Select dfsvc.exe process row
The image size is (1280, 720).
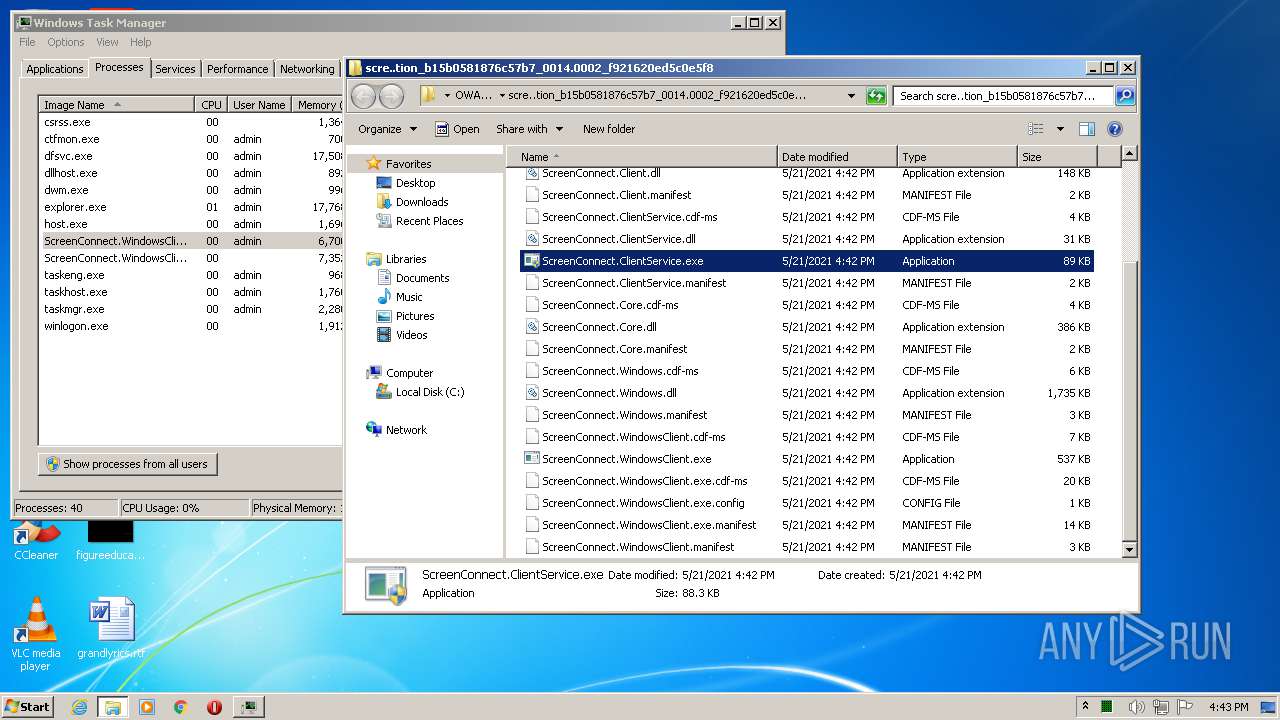191,156
